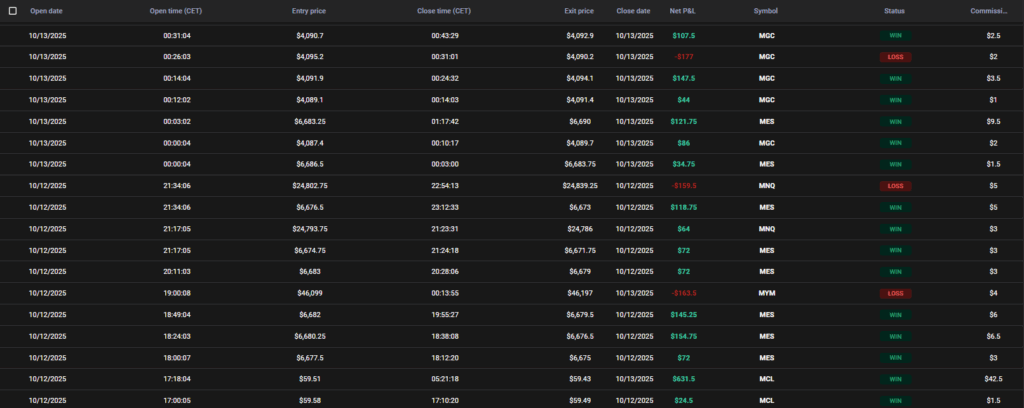This screenshot has height=408, width=1024.
Task: Click the Symbol column header
Action: point(766,11)
